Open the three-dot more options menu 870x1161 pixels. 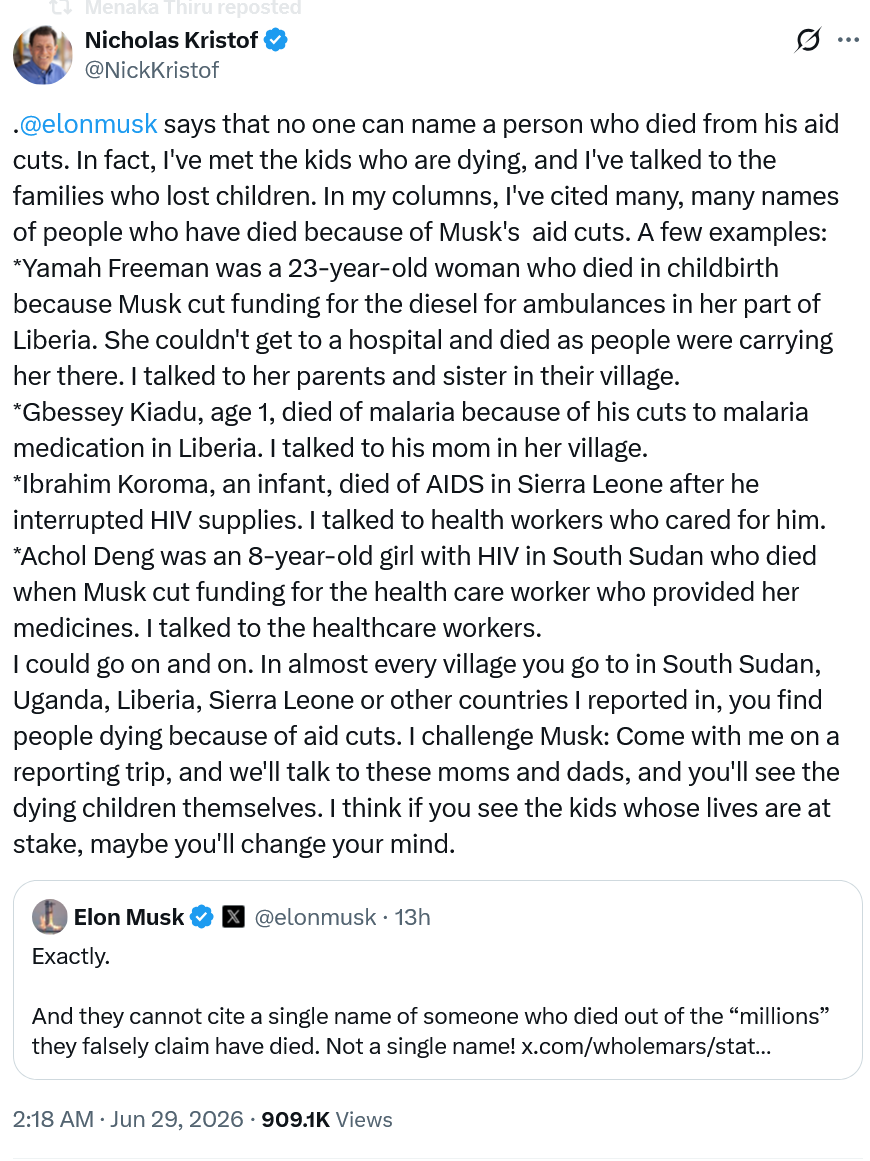click(848, 40)
